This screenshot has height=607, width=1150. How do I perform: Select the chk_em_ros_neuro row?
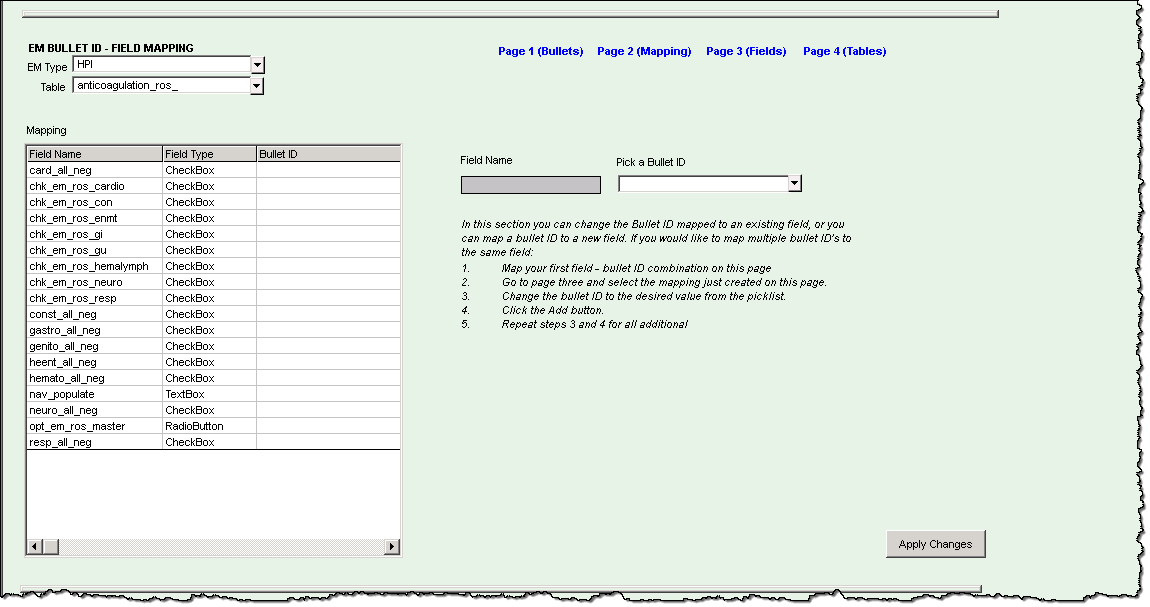(213, 282)
